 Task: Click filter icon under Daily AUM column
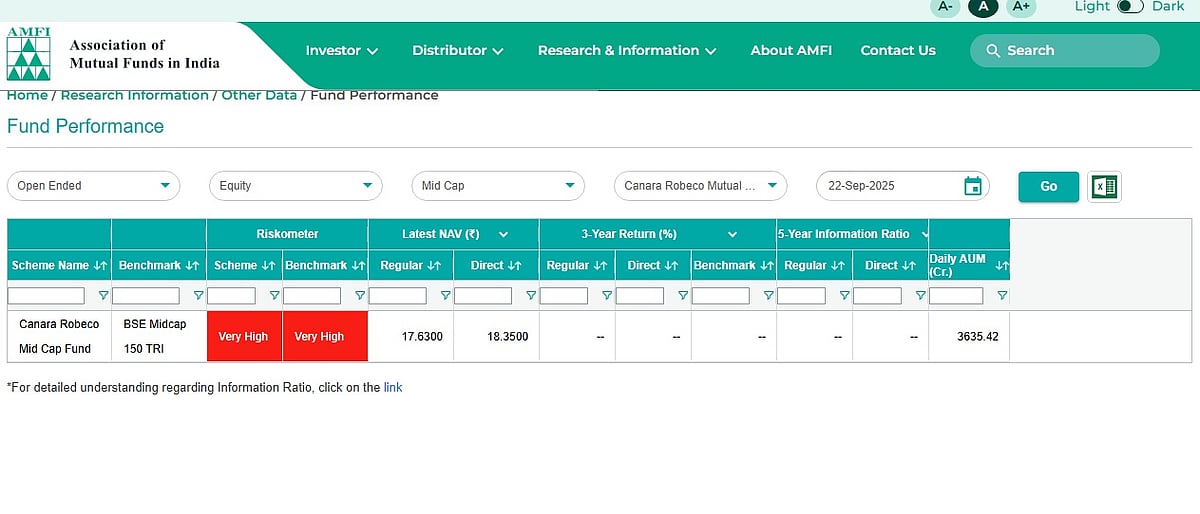coord(1001,296)
